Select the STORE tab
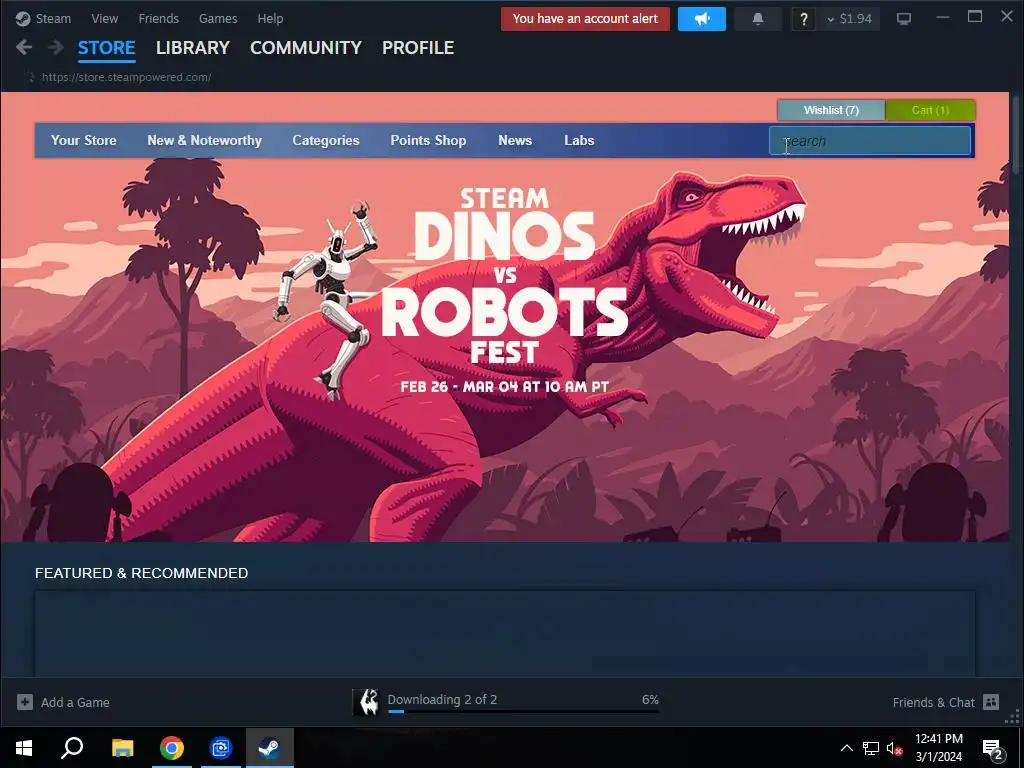Viewport: 1024px width, 768px height. (x=106, y=48)
